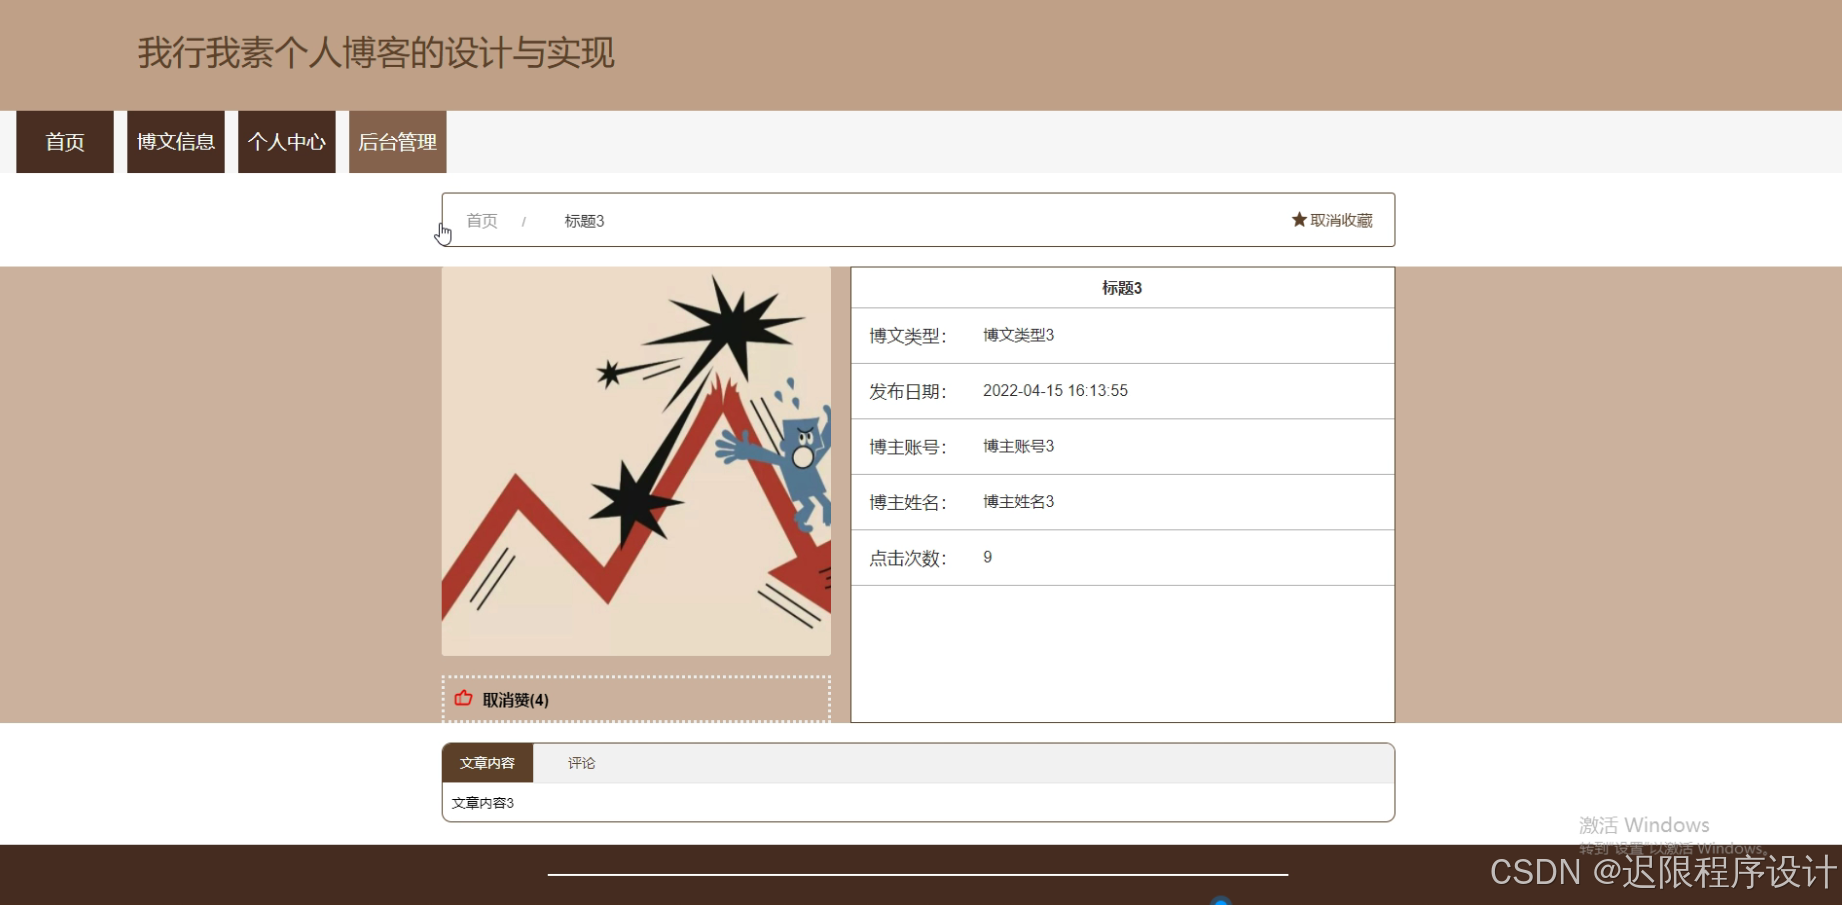Click the 发布日期: label
Viewport: 1842px width, 905px height.
pos(907,392)
